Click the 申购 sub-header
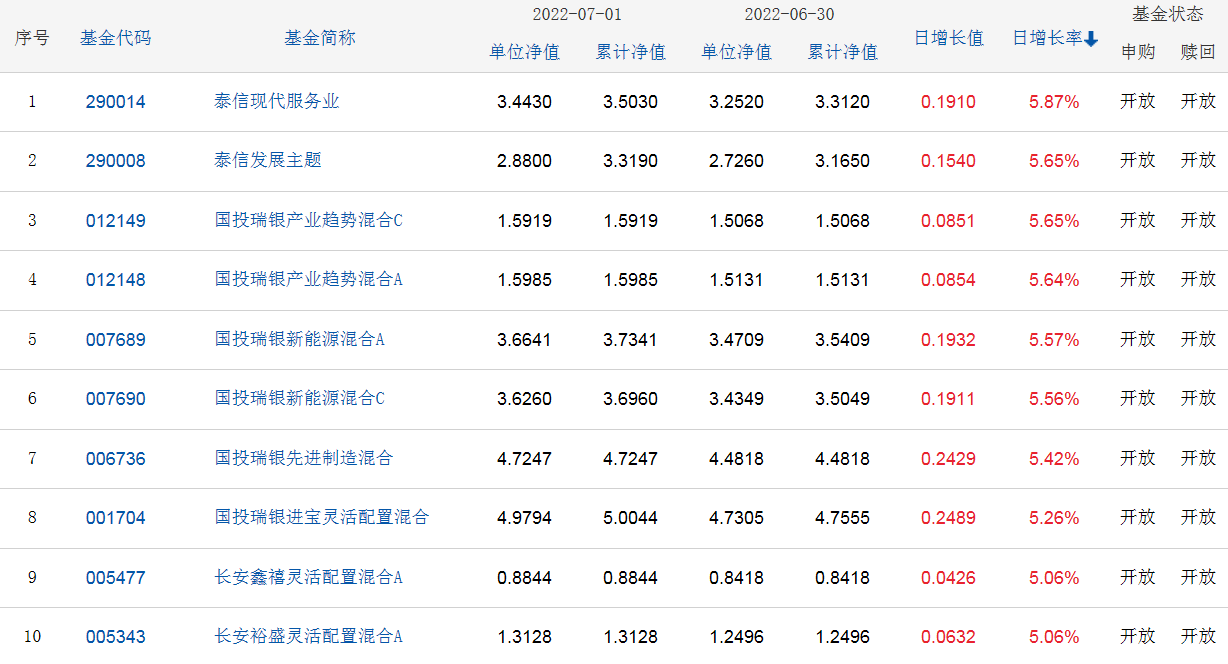Viewport: 1228px width, 664px height. point(1138,52)
